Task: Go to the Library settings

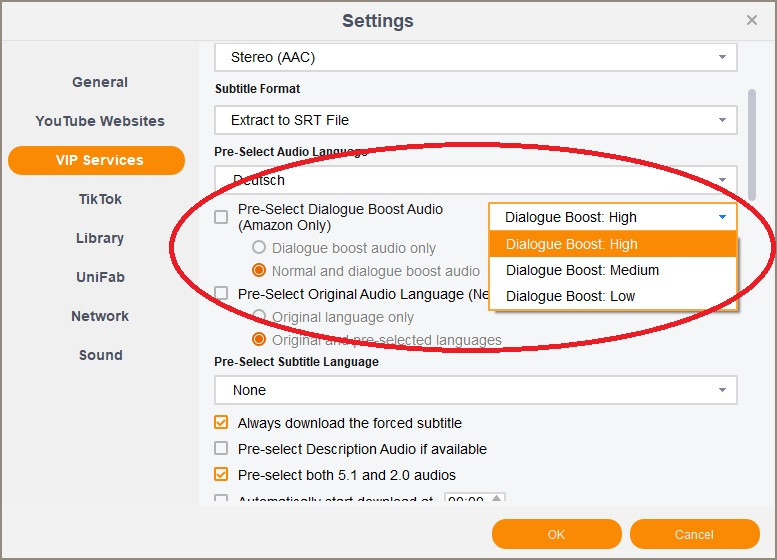Action: coord(100,238)
